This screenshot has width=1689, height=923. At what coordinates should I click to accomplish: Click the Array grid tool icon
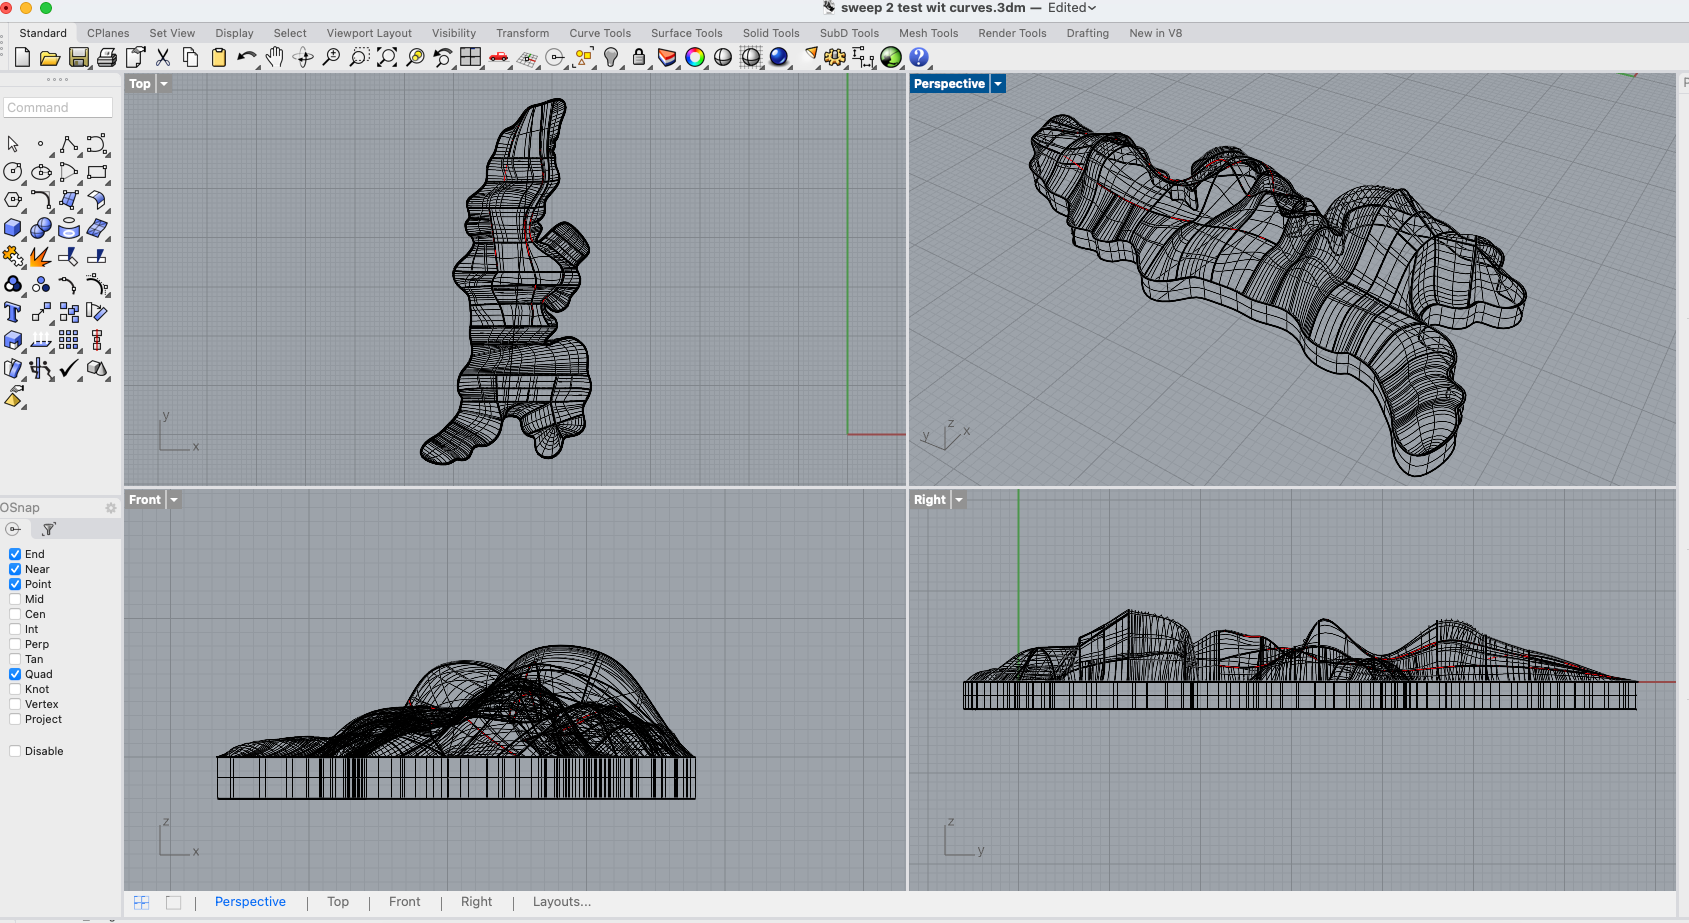(x=69, y=341)
